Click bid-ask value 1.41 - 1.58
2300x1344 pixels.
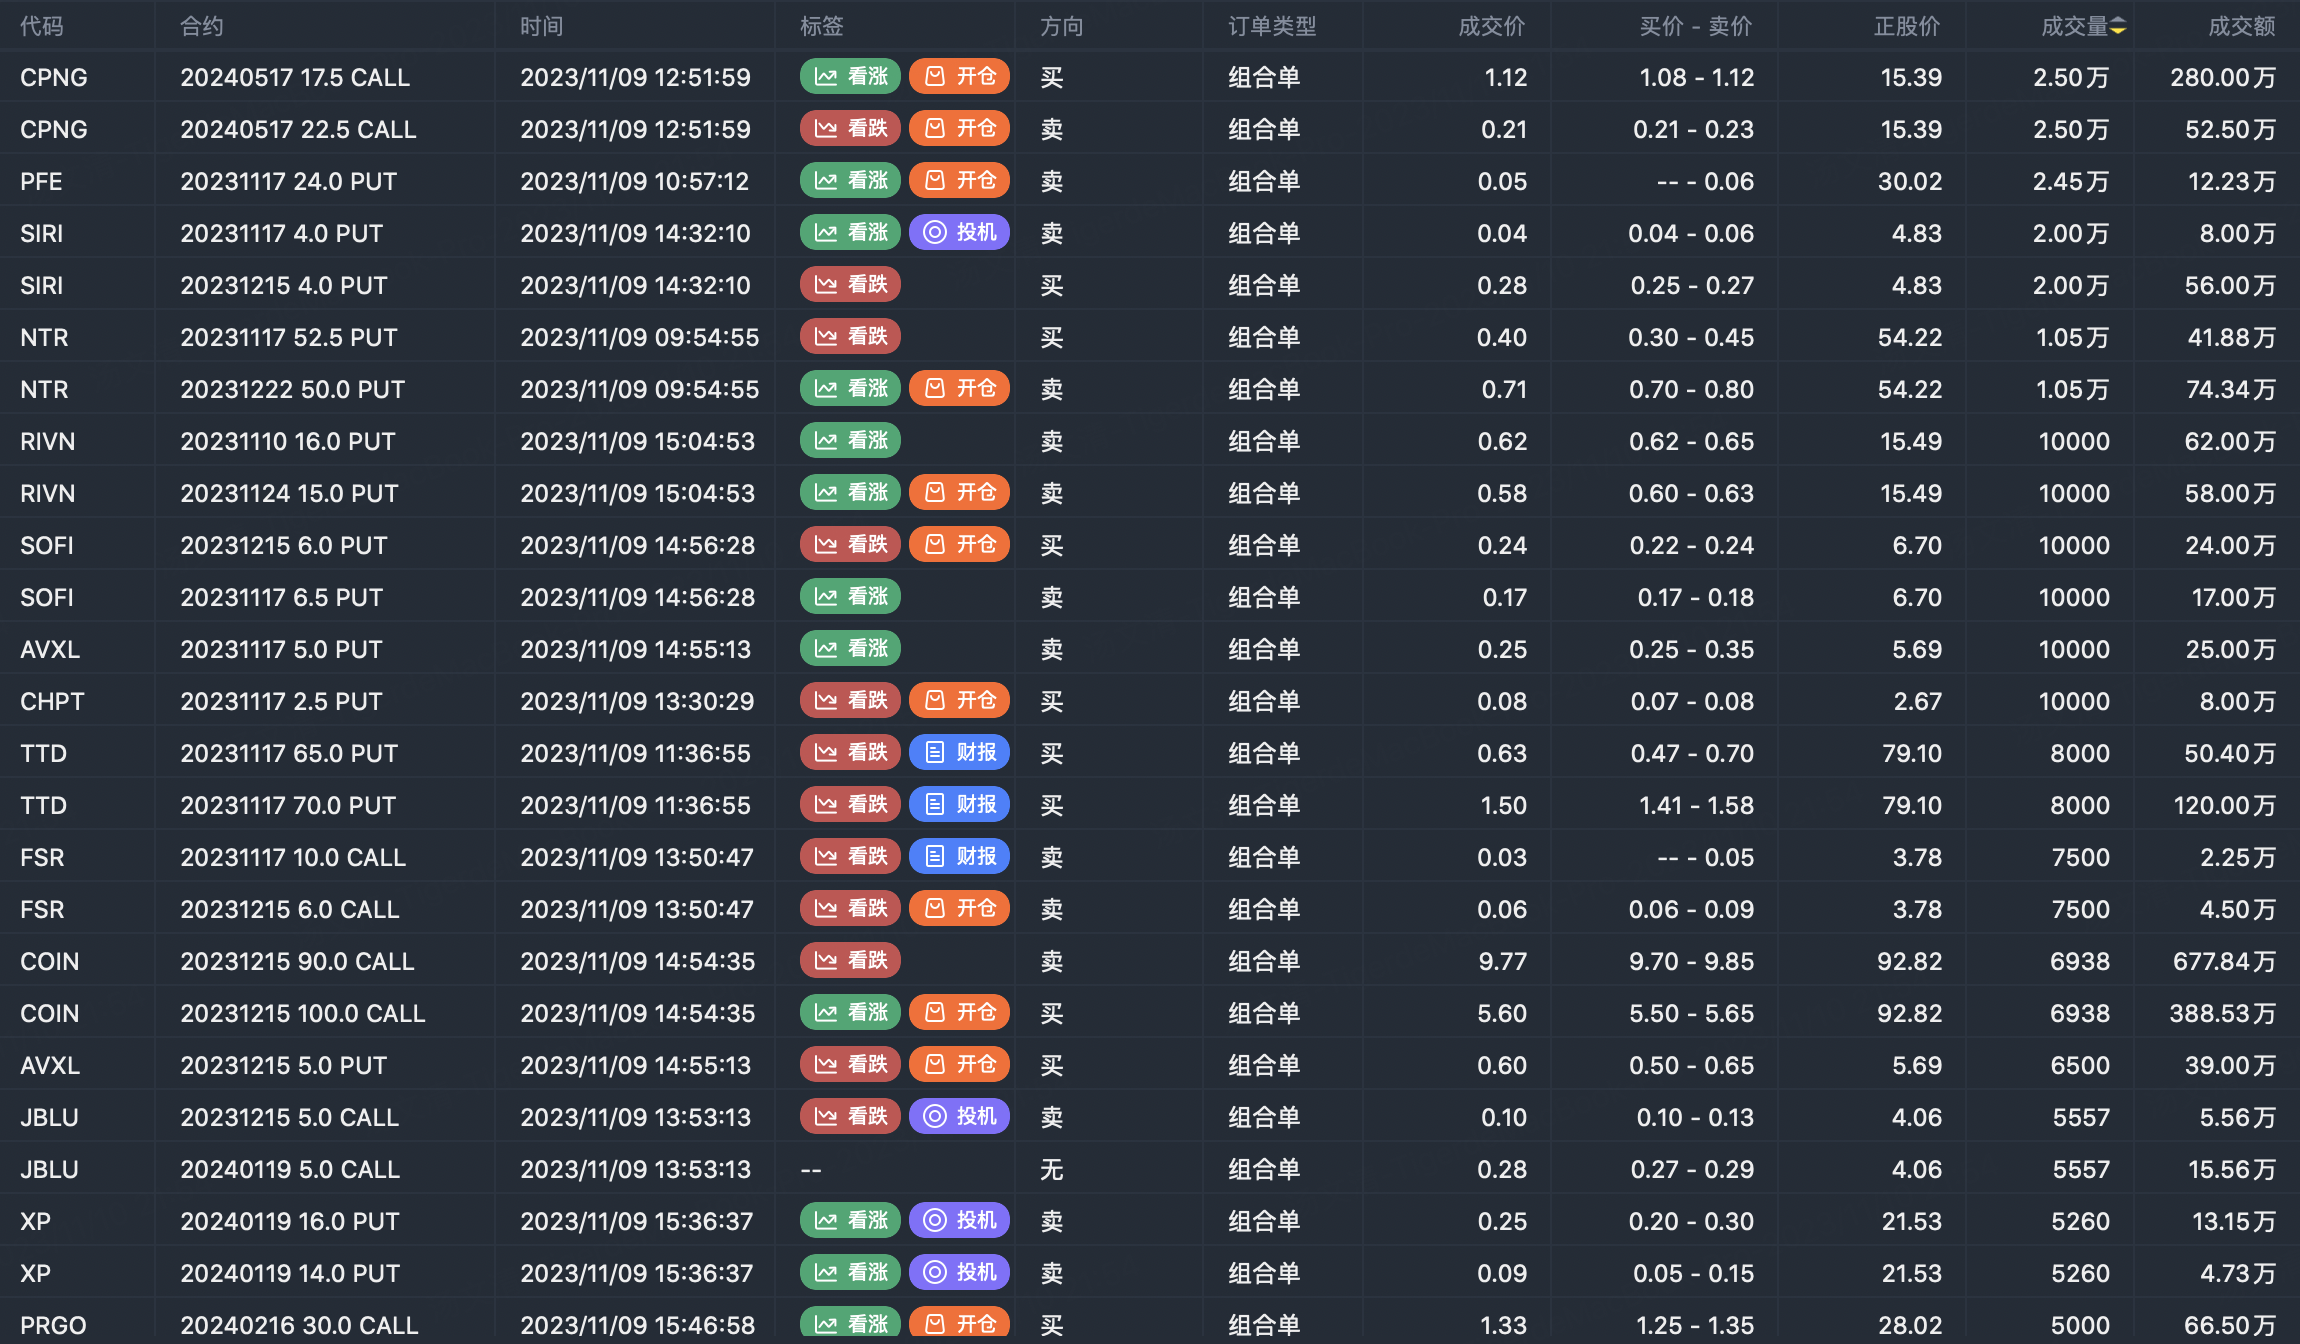(x=1697, y=805)
